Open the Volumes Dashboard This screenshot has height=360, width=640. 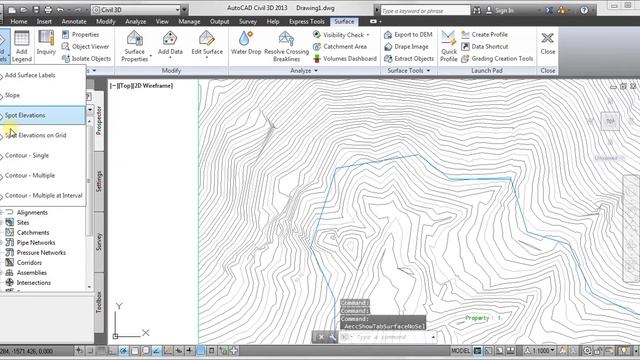(x=345, y=58)
